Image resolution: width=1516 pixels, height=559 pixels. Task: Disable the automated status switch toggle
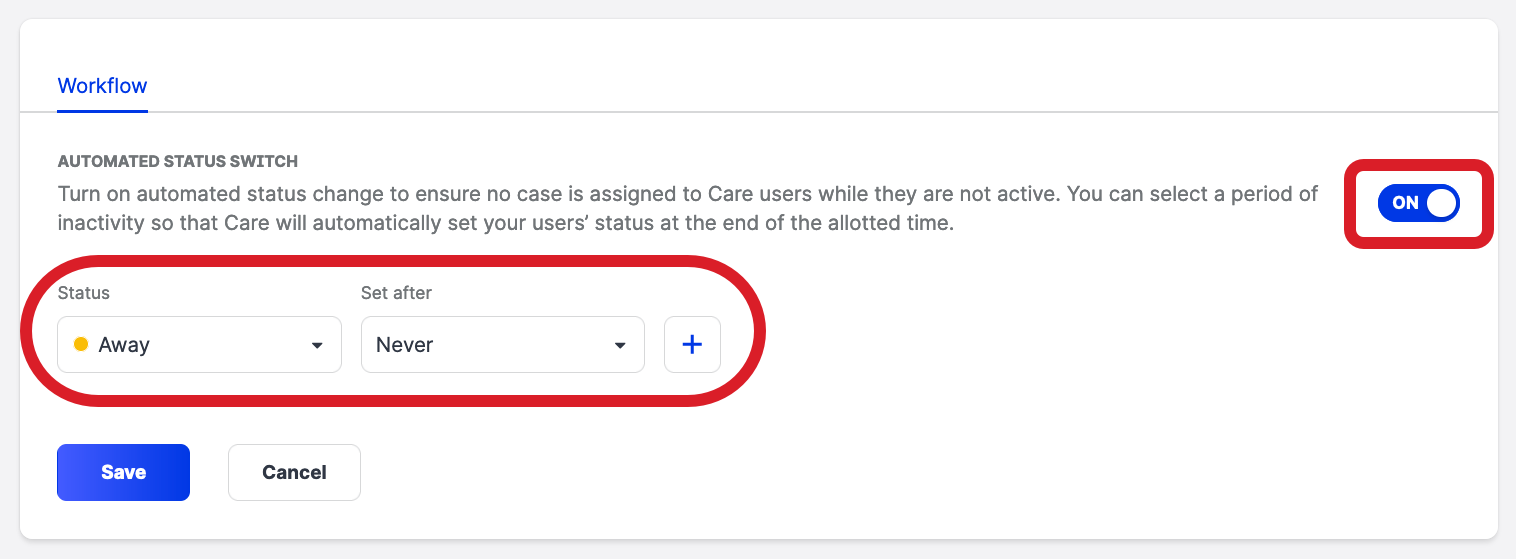(x=1418, y=203)
